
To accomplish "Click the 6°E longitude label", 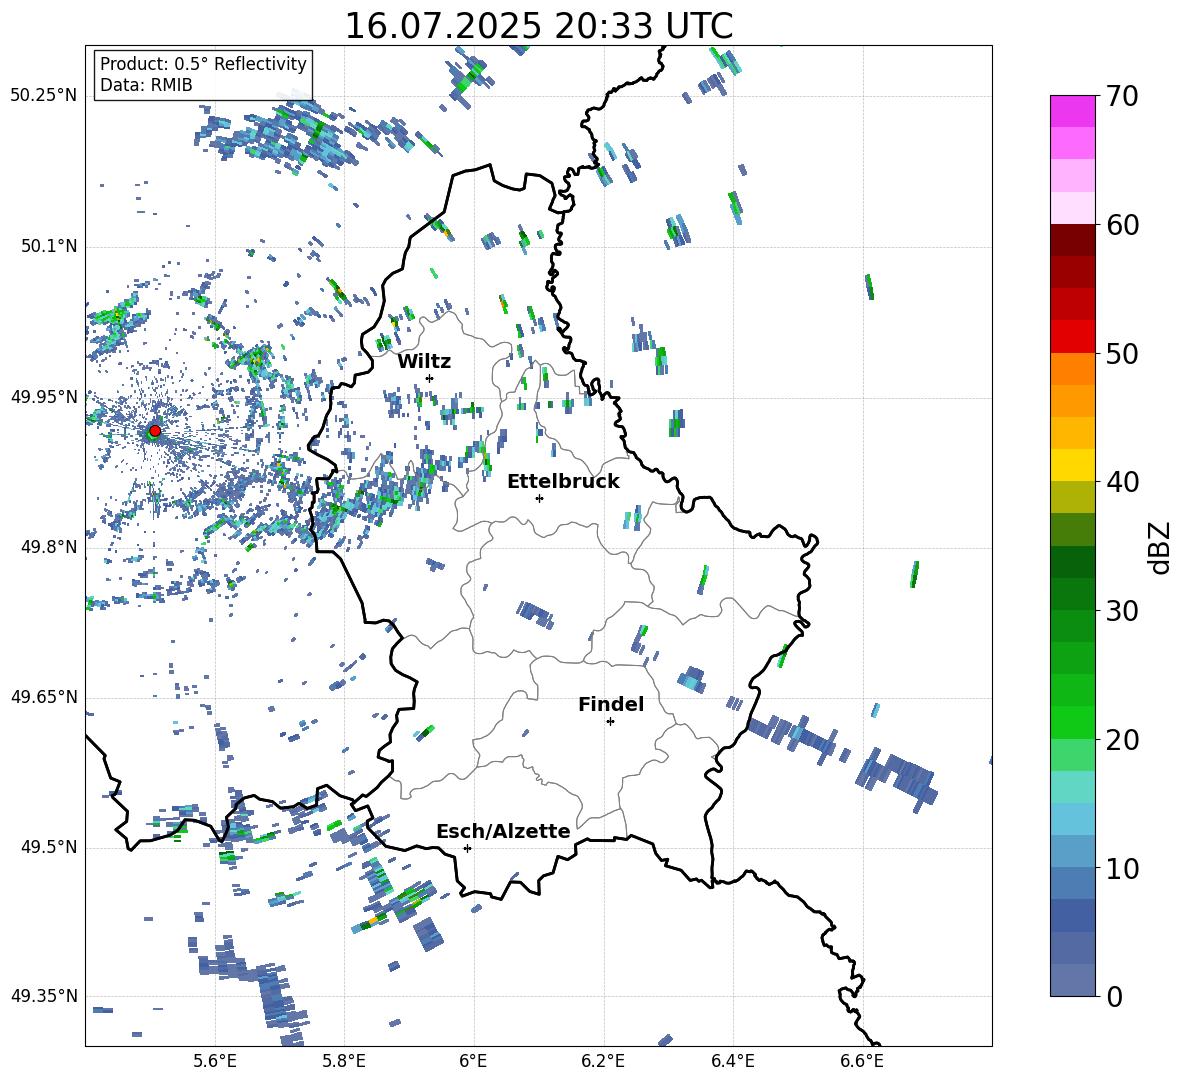I will click(473, 1061).
